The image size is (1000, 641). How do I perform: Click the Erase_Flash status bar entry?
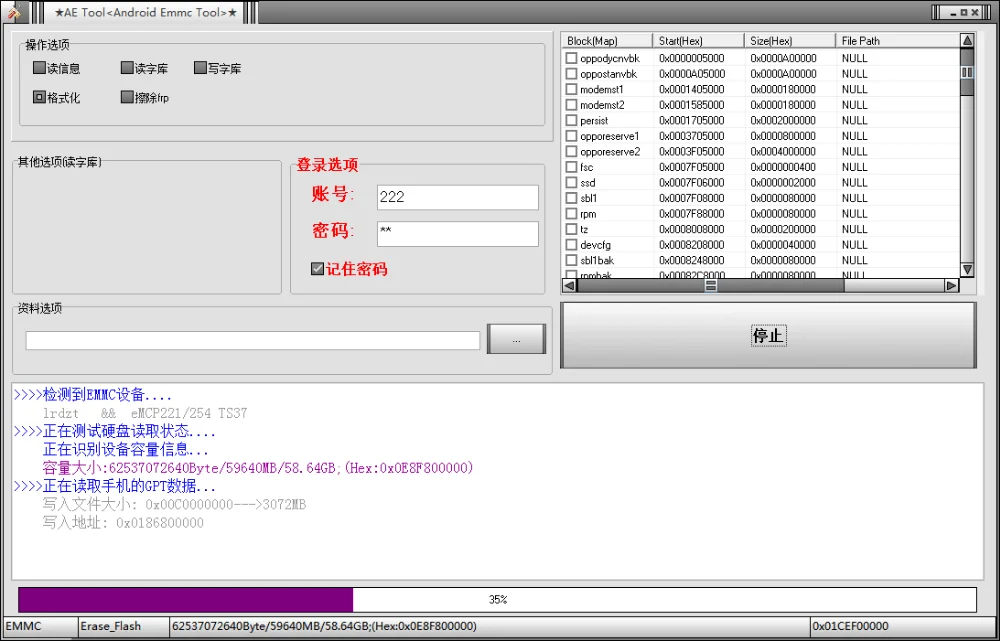pos(122,626)
